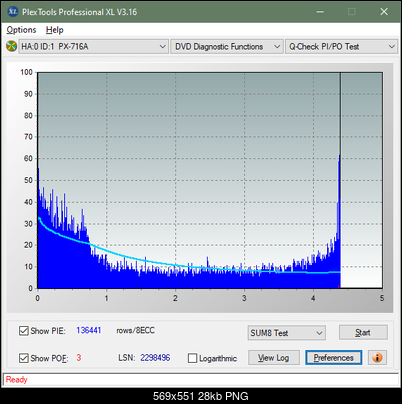Click the rows/8ECC label
This screenshot has height=404, width=402.
(x=135, y=330)
